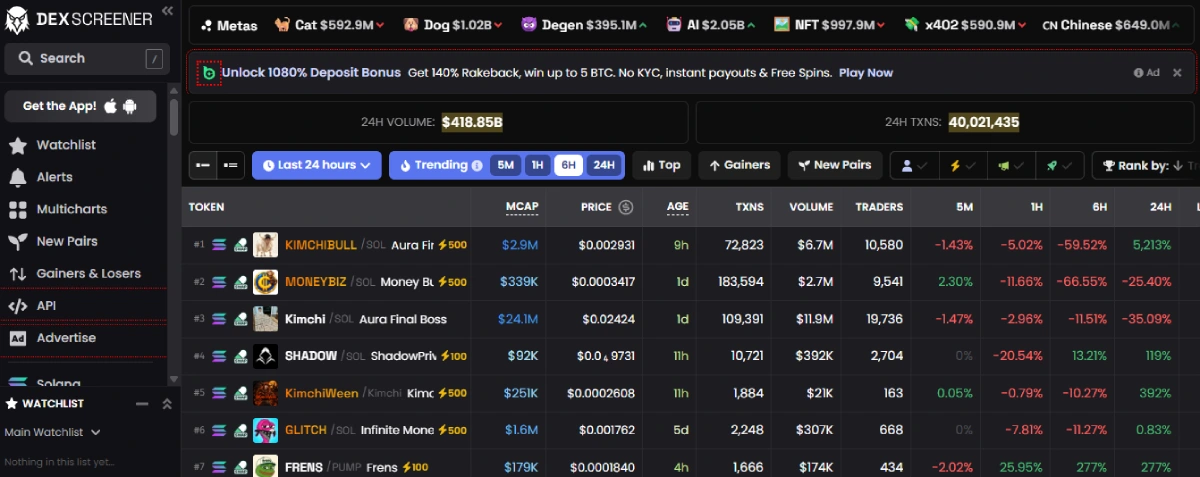Toggle the lightning boost filter
Viewport: 1200px width, 477px height.
(x=962, y=165)
